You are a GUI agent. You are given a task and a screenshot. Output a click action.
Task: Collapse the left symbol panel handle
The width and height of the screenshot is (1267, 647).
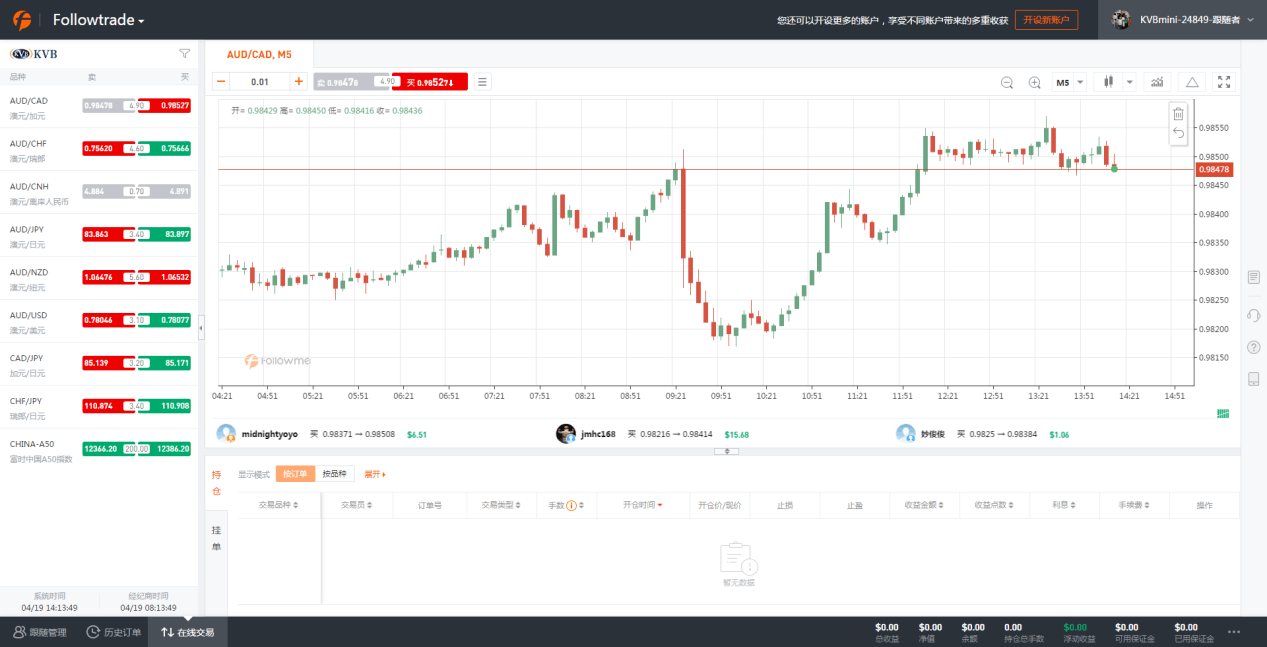(x=201, y=326)
